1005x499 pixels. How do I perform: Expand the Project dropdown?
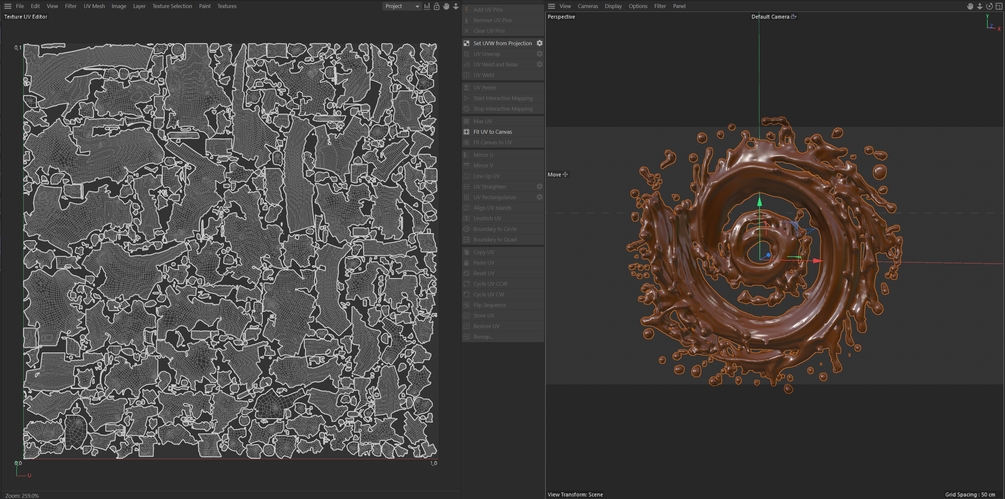[x=402, y=6]
